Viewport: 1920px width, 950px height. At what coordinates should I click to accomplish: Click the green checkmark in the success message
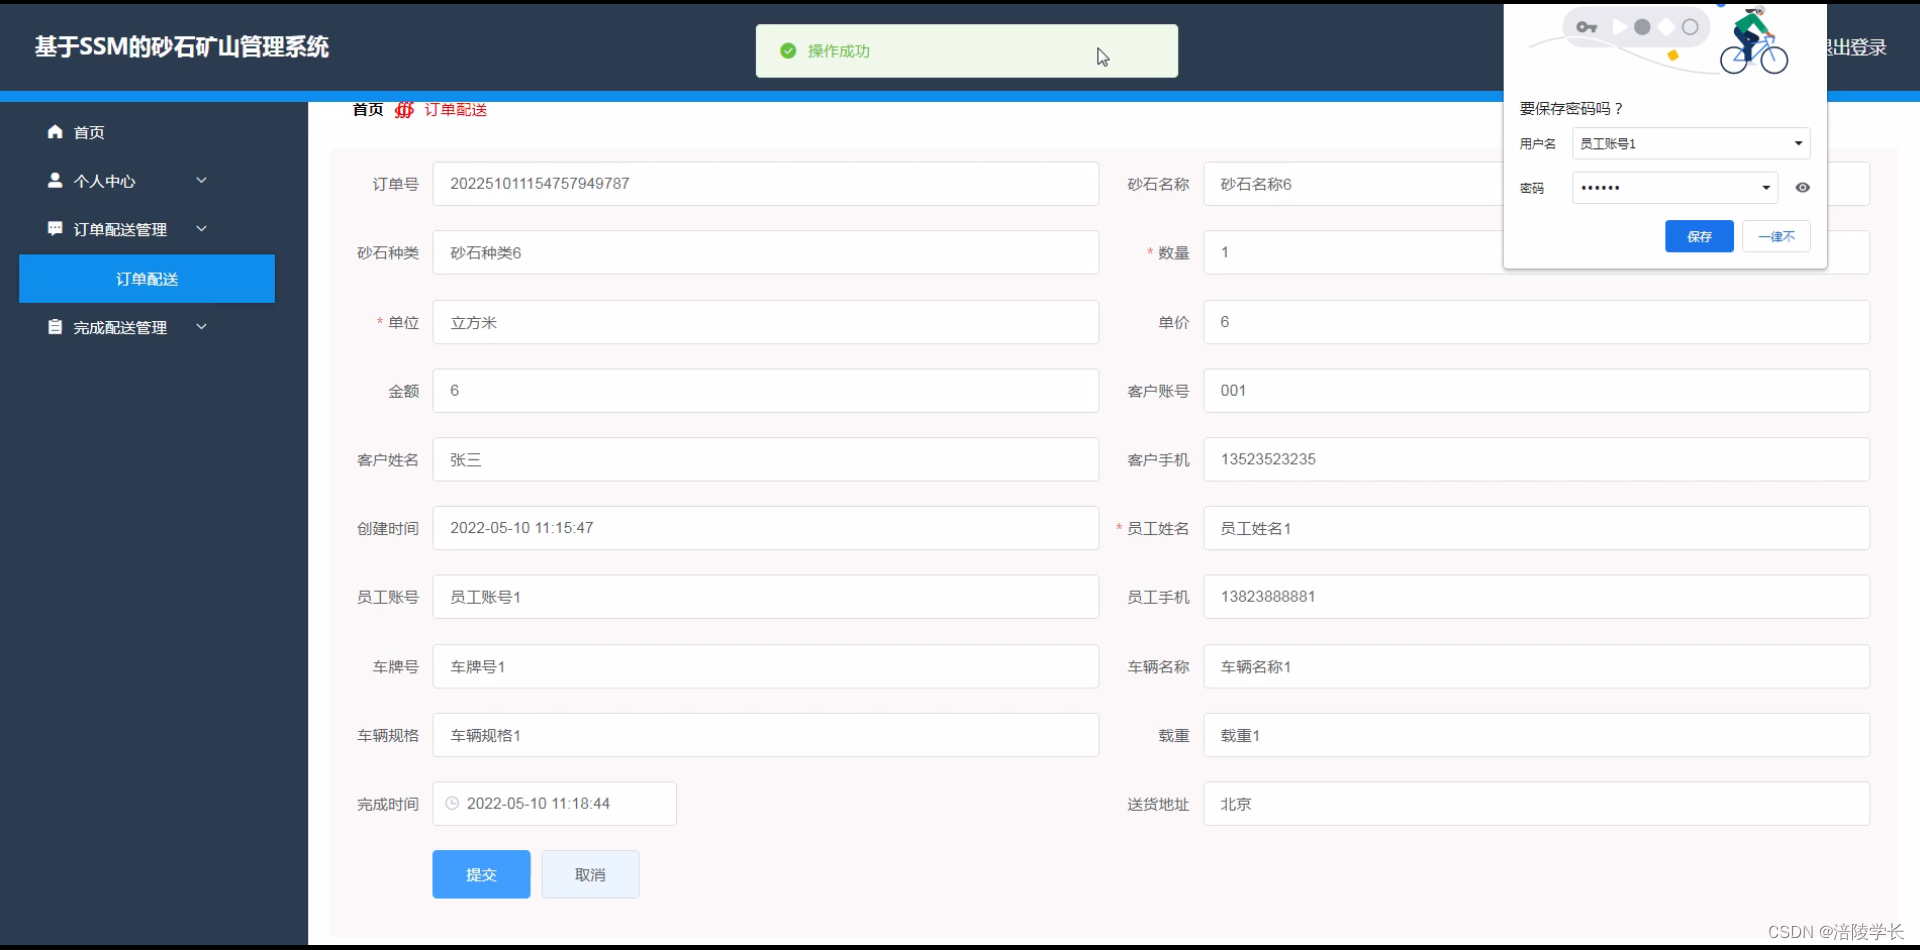click(788, 50)
